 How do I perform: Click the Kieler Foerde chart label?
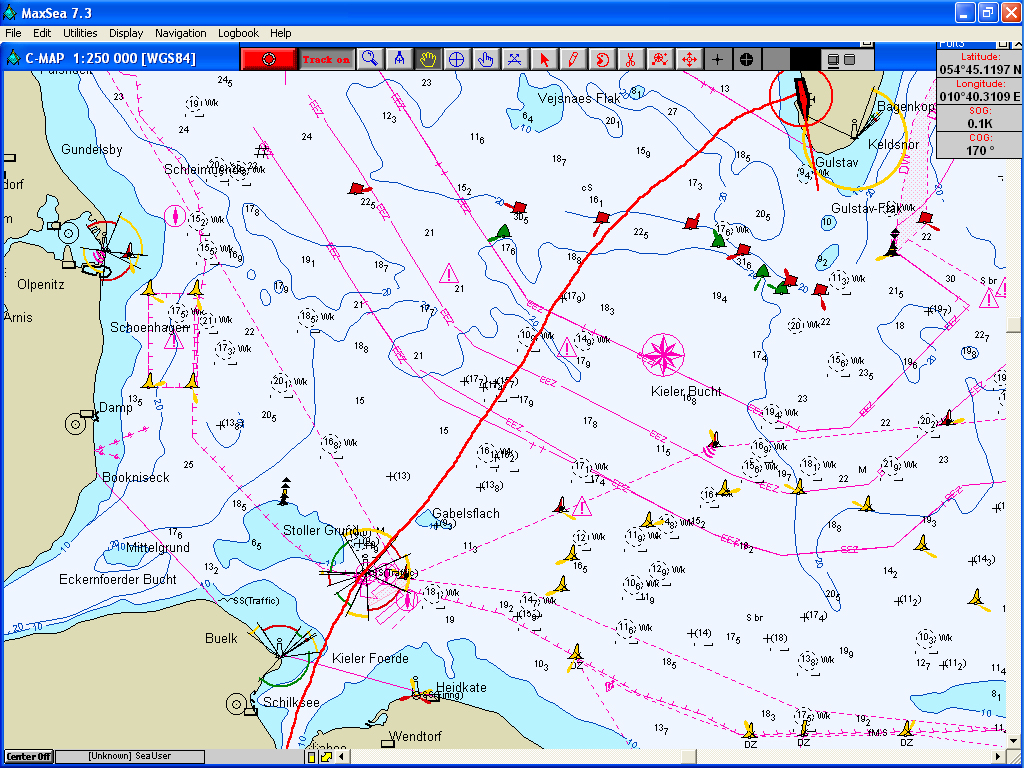(370, 658)
